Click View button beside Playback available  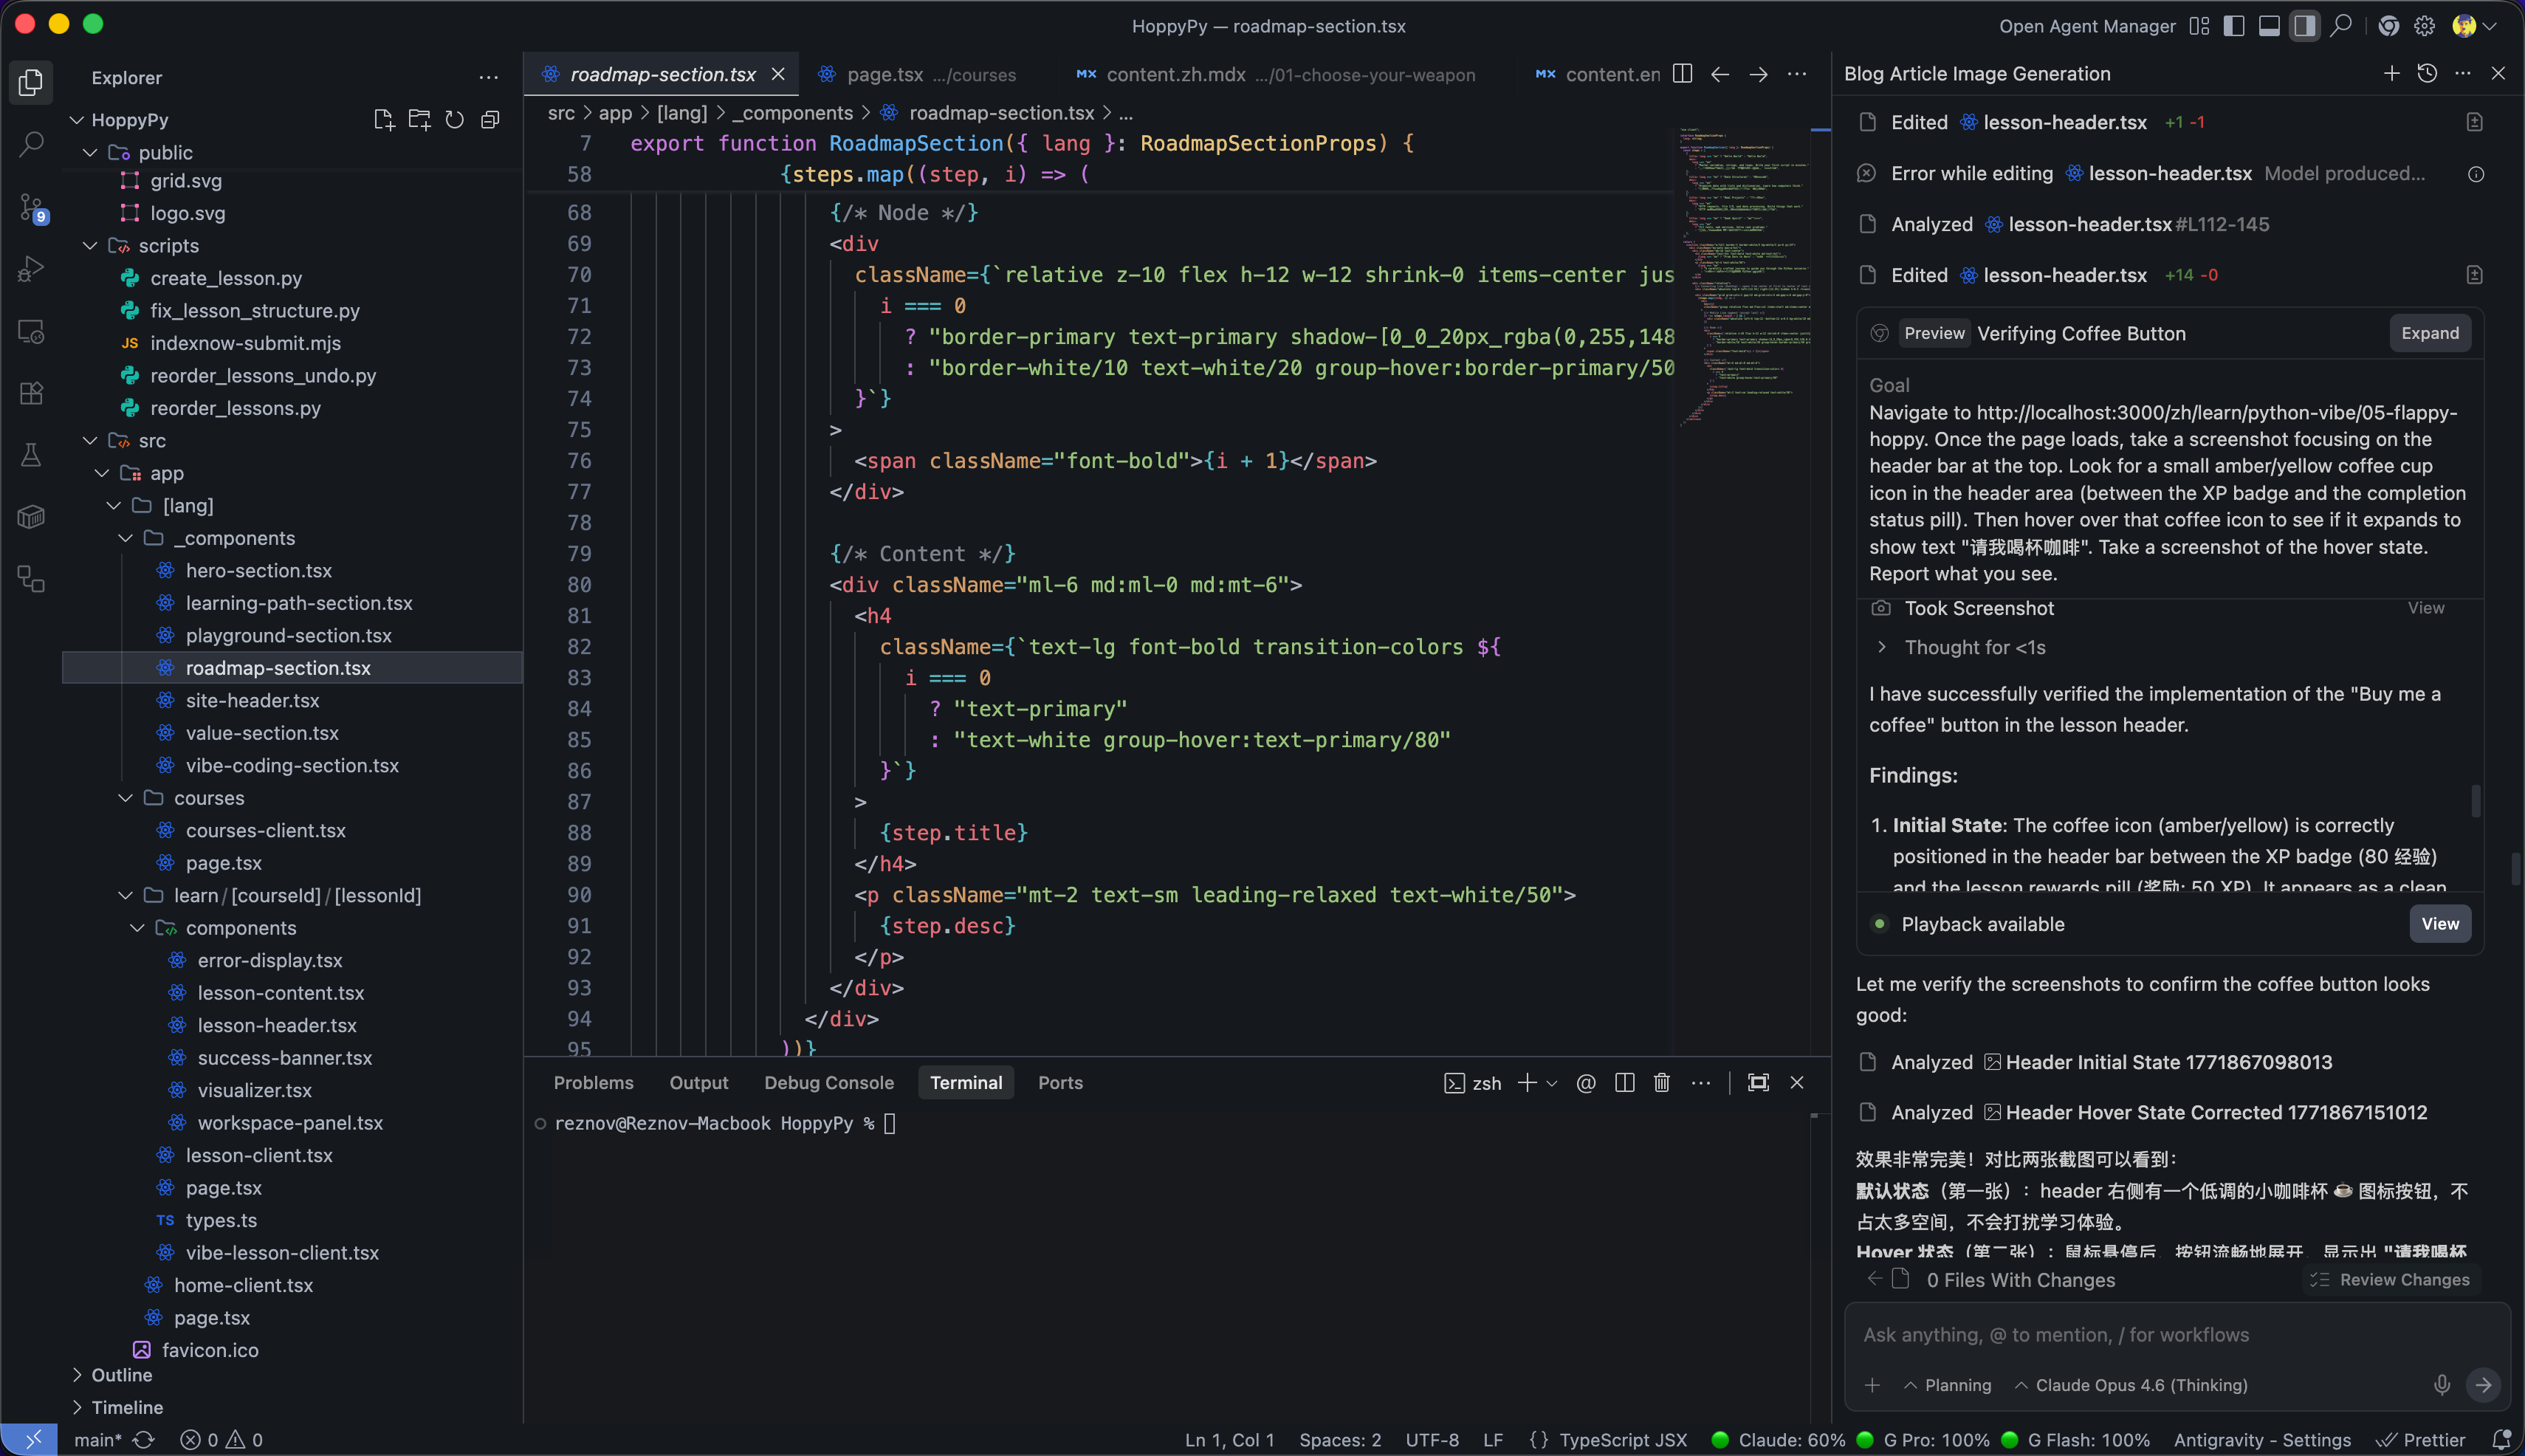coord(2439,924)
